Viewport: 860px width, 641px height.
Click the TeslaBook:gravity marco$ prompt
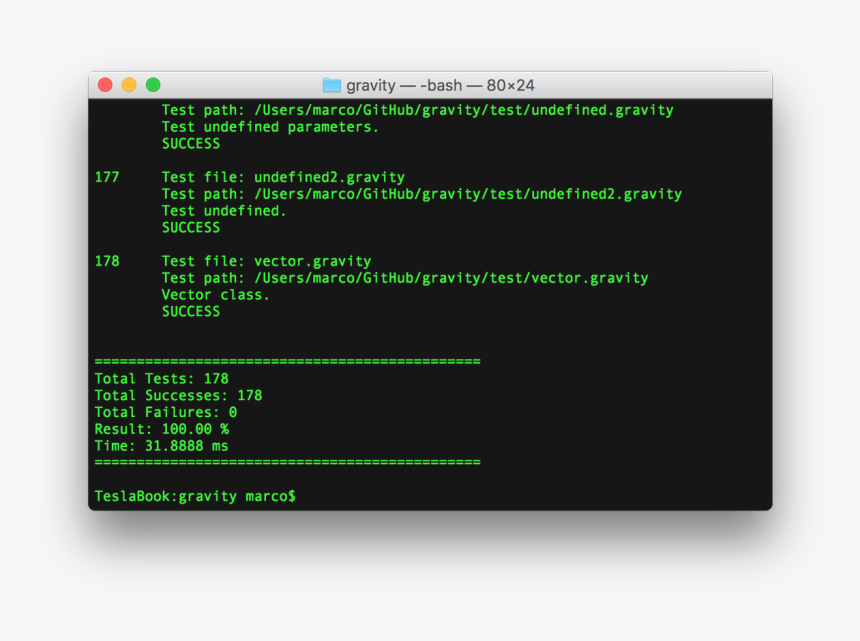(x=193, y=495)
